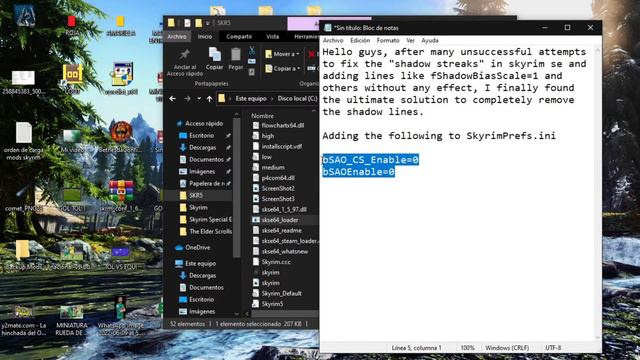Select Skyrim folder in navigation pane
This screenshot has height=360, width=640.
click(x=198, y=207)
